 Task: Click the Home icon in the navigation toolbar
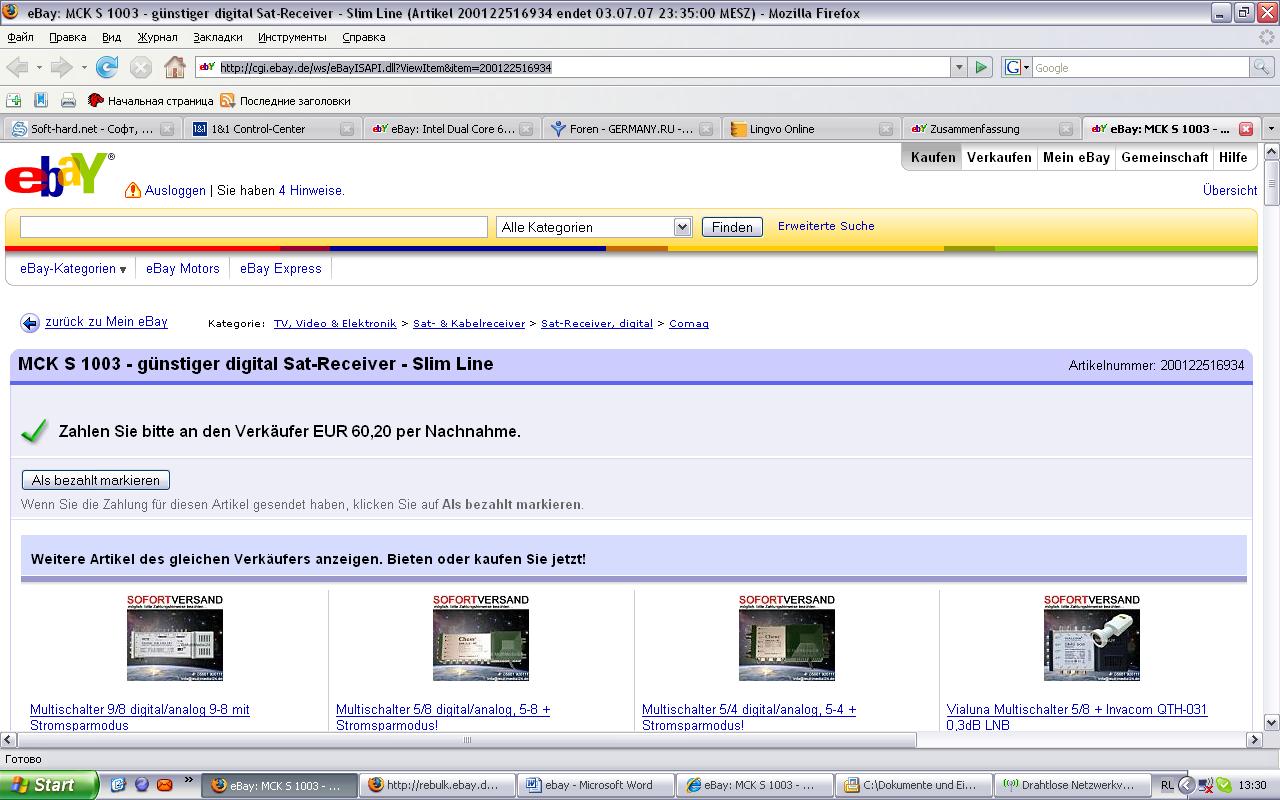[x=174, y=67]
